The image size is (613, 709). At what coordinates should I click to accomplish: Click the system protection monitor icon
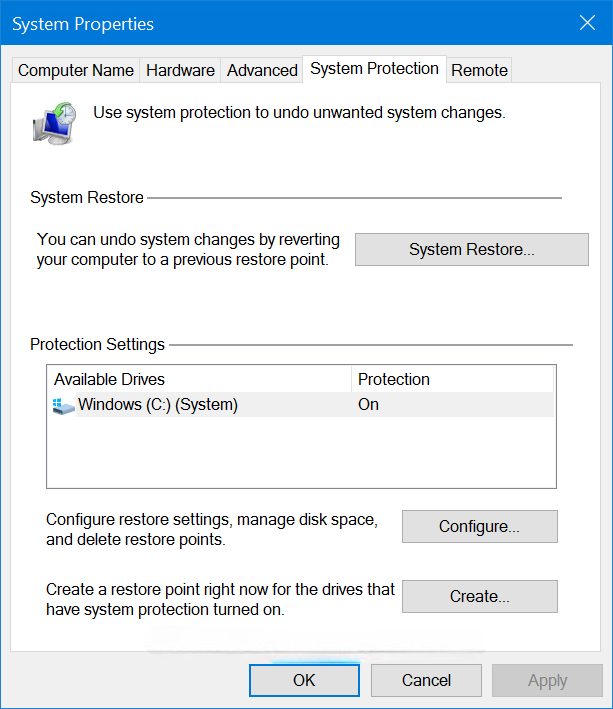pyautogui.click(x=54, y=121)
